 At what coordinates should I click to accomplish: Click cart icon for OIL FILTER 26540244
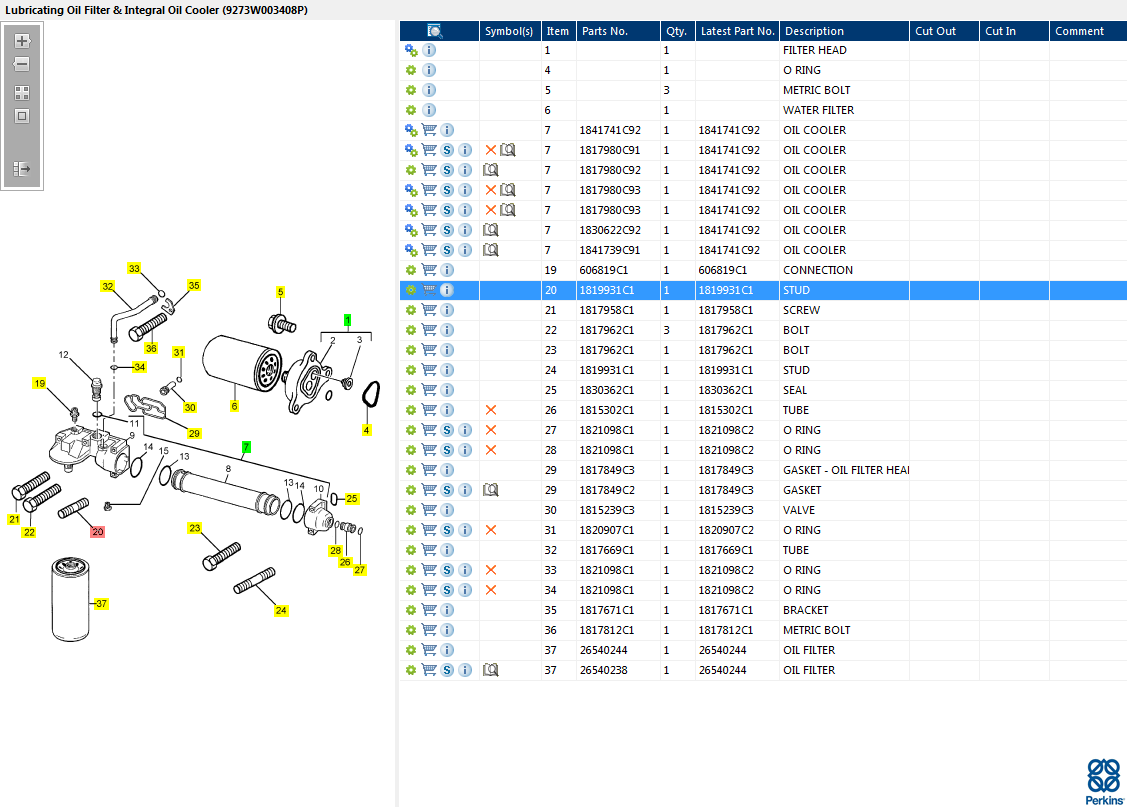coord(429,650)
